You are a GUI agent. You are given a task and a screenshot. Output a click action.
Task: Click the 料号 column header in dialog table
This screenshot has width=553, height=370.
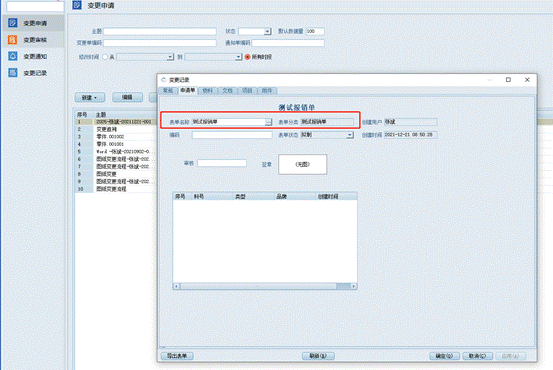click(213, 196)
